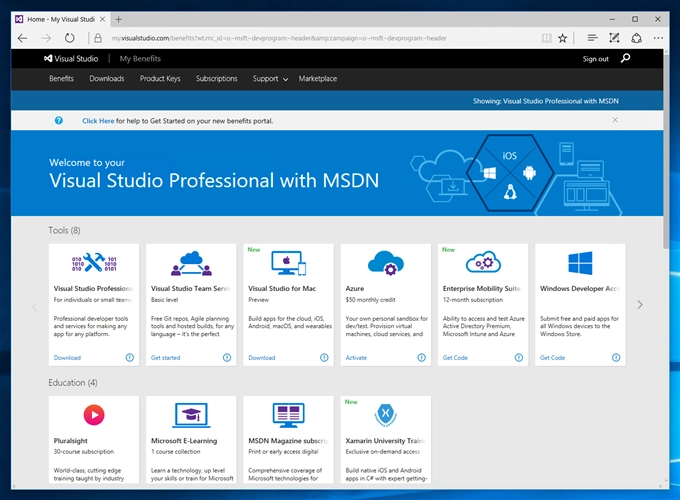Show previous tools with left chevron
This screenshot has height=500, width=680.
pyautogui.click(x=35, y=307)
